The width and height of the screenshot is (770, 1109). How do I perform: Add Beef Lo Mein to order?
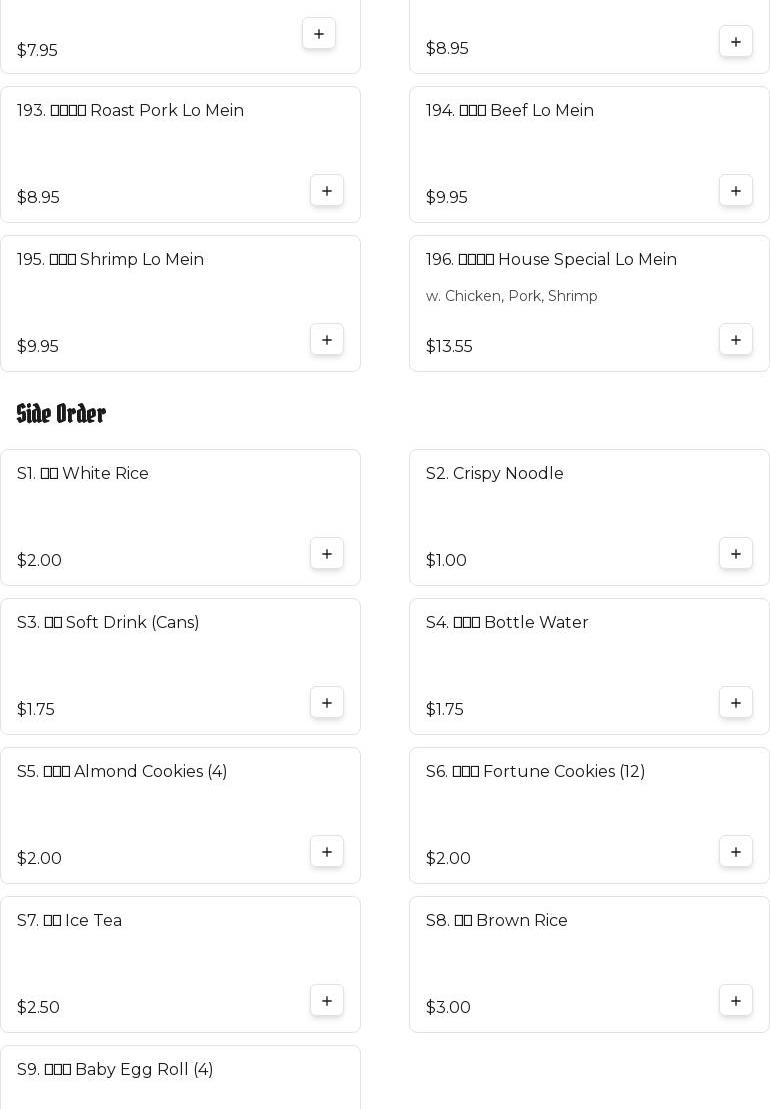pos(736,191)
